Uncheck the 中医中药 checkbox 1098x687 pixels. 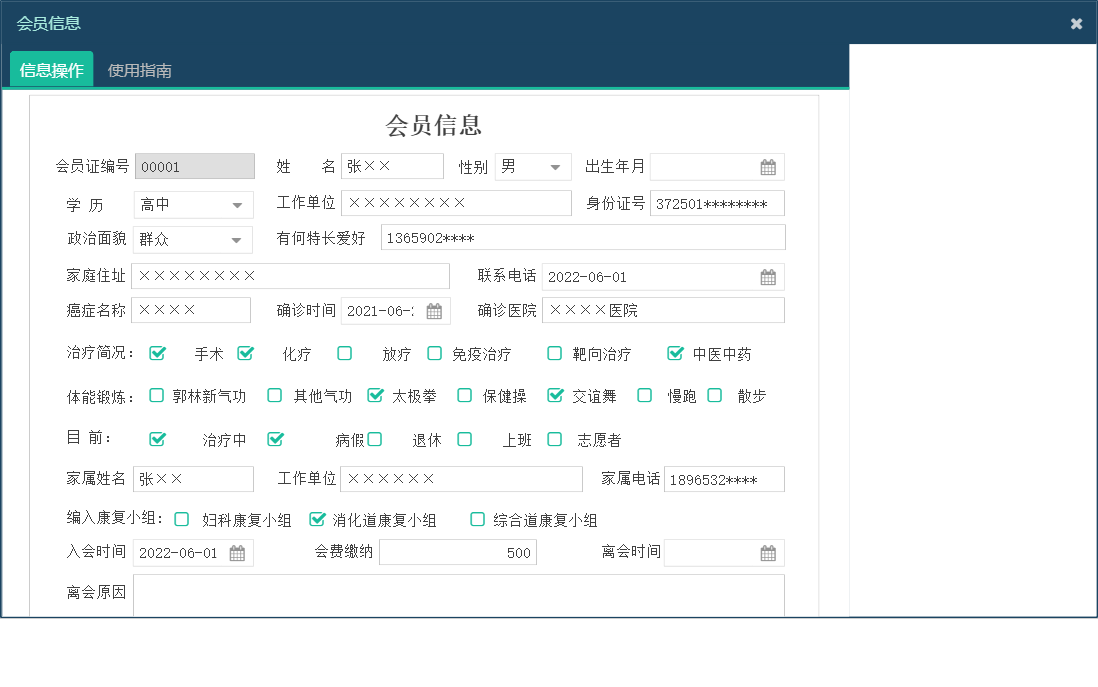click(x=674, y=353)
